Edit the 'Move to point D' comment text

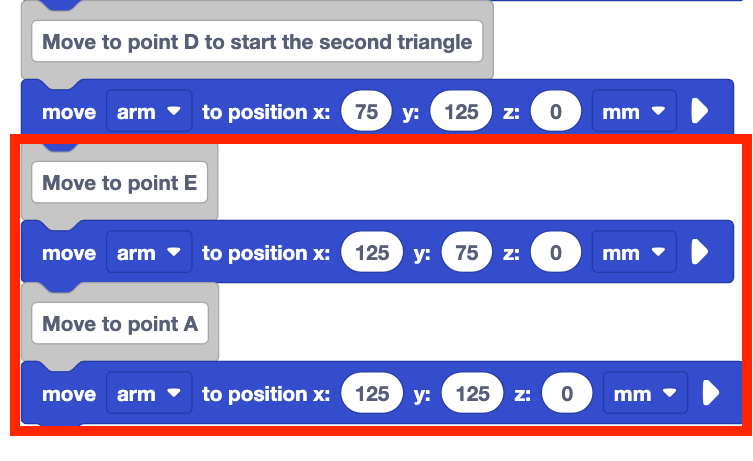(257, 43)
